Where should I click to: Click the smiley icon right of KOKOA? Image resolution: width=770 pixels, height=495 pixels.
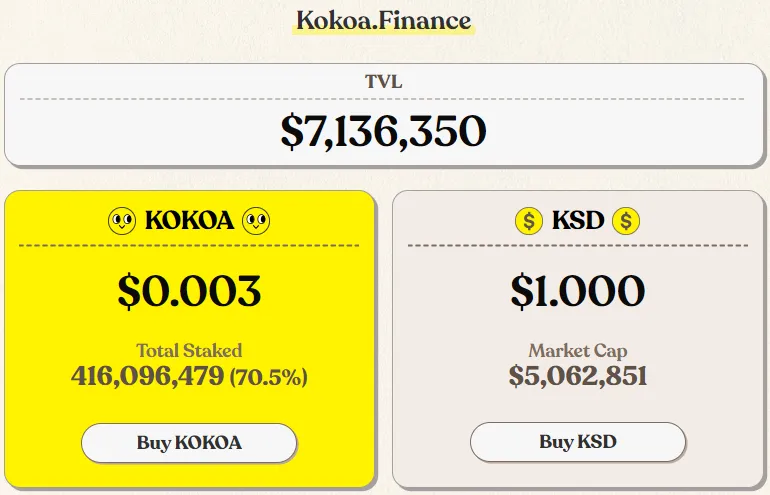256,220
